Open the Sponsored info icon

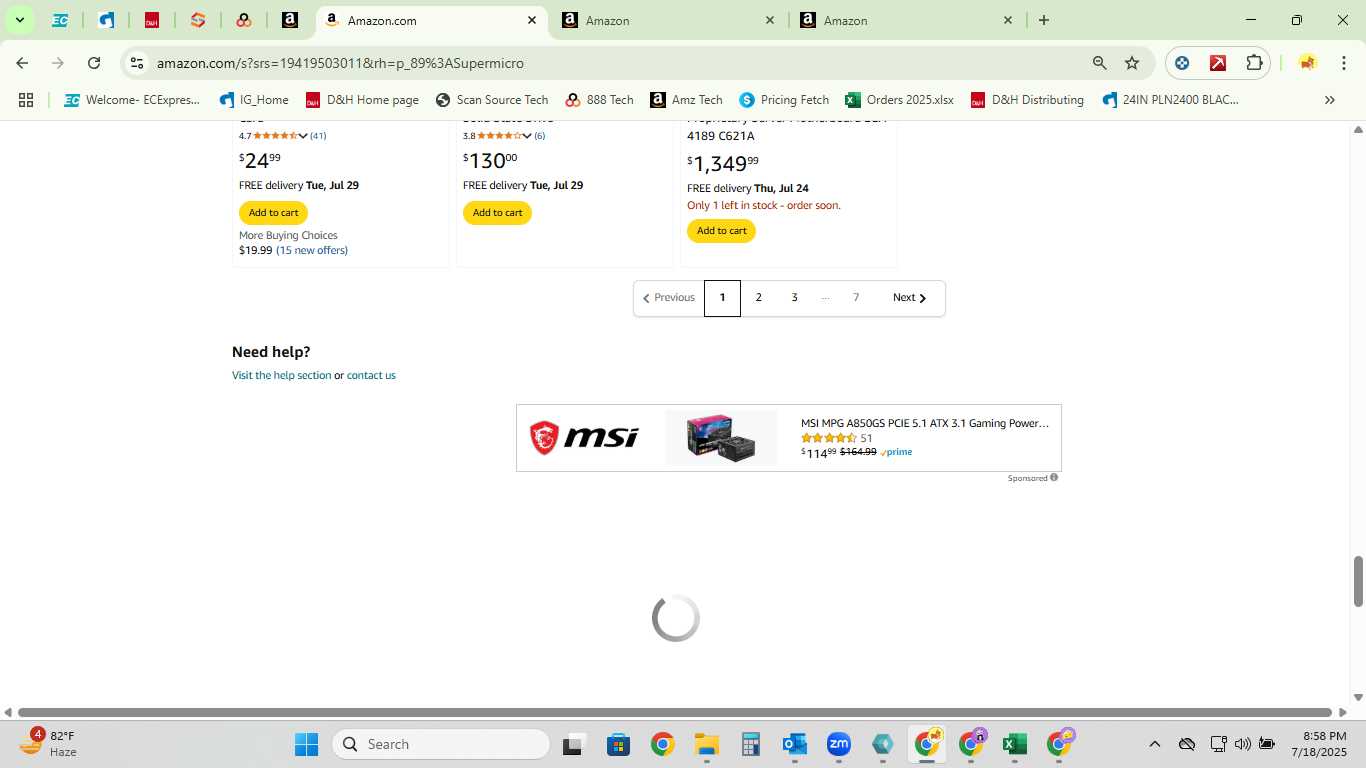click(1054, 478)
